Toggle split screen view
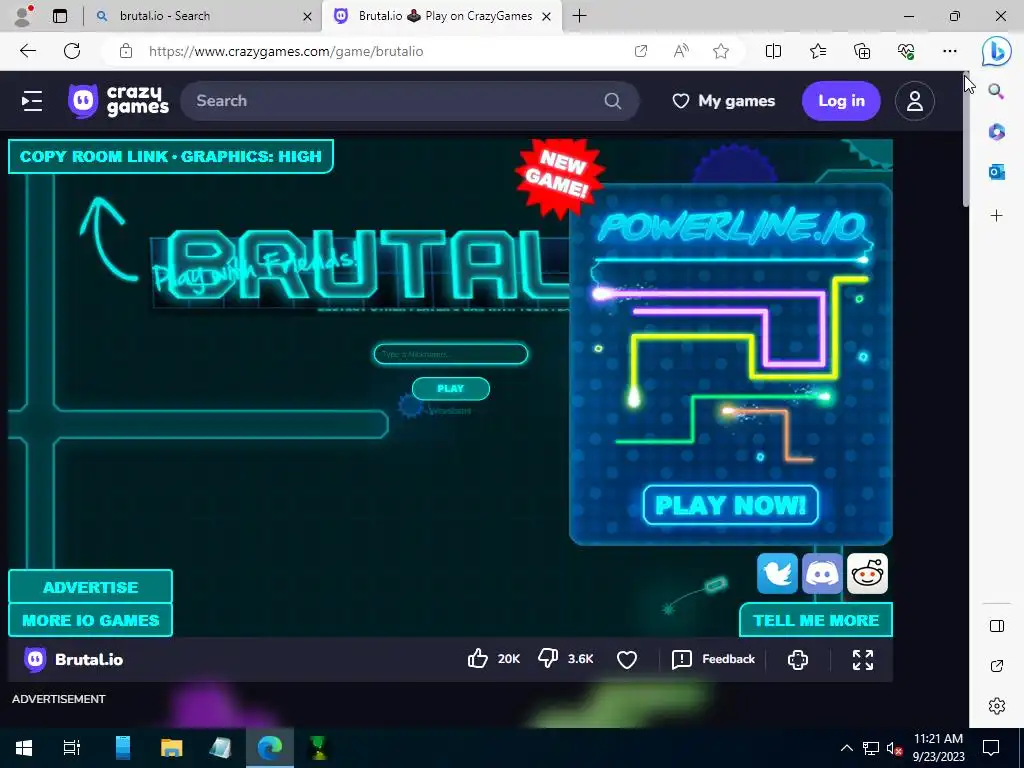Screen dimensions: 1024x768 [x=773, y=51]
